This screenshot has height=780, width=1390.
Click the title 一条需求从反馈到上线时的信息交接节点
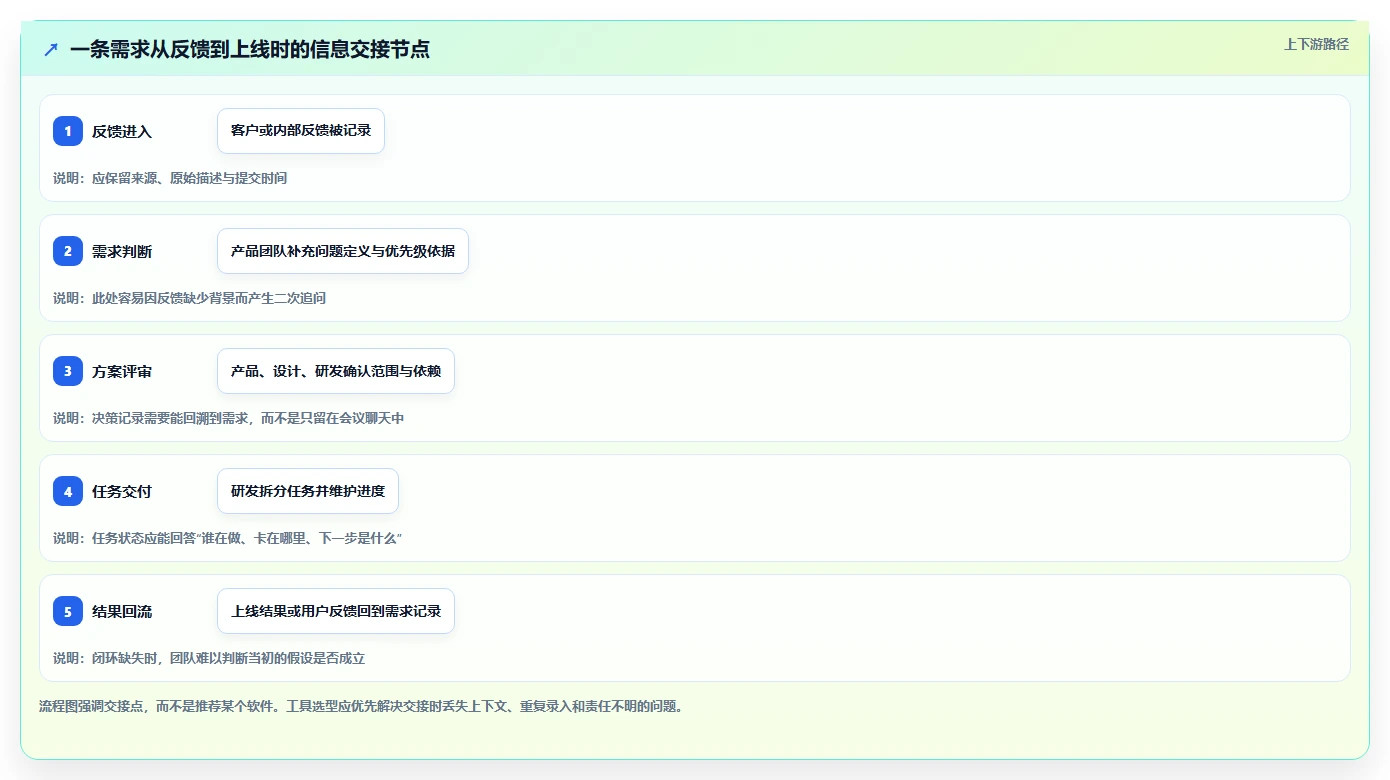[250, 49]
